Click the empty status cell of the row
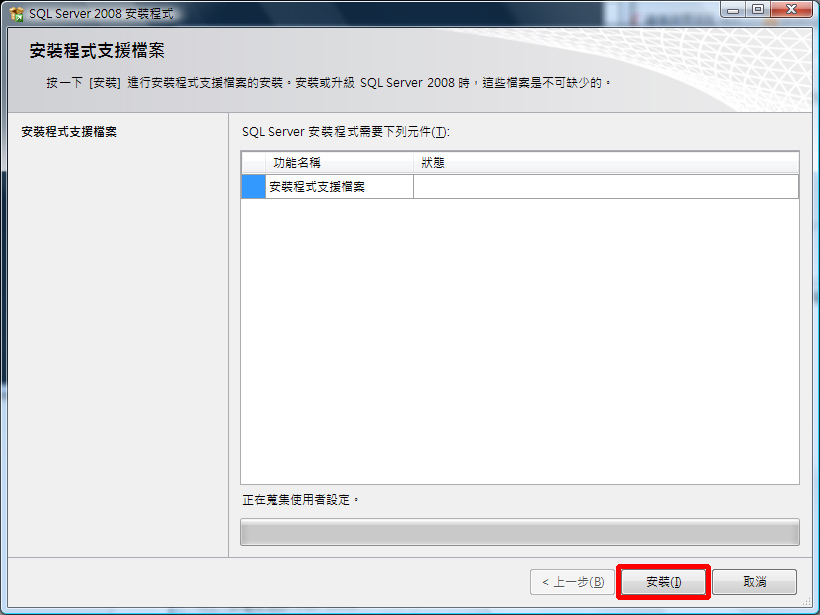 click(x=606, y=187)
